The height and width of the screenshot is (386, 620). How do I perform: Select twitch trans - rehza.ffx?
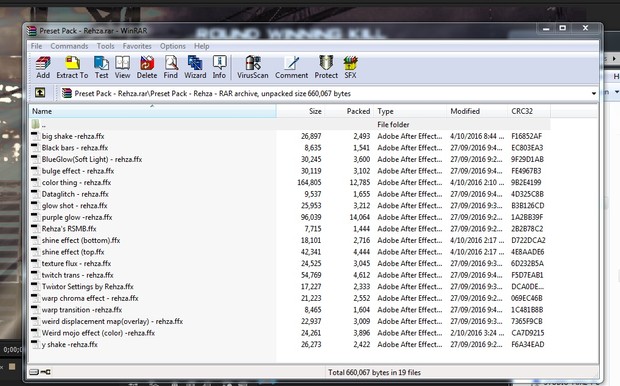tap(78, 275)
